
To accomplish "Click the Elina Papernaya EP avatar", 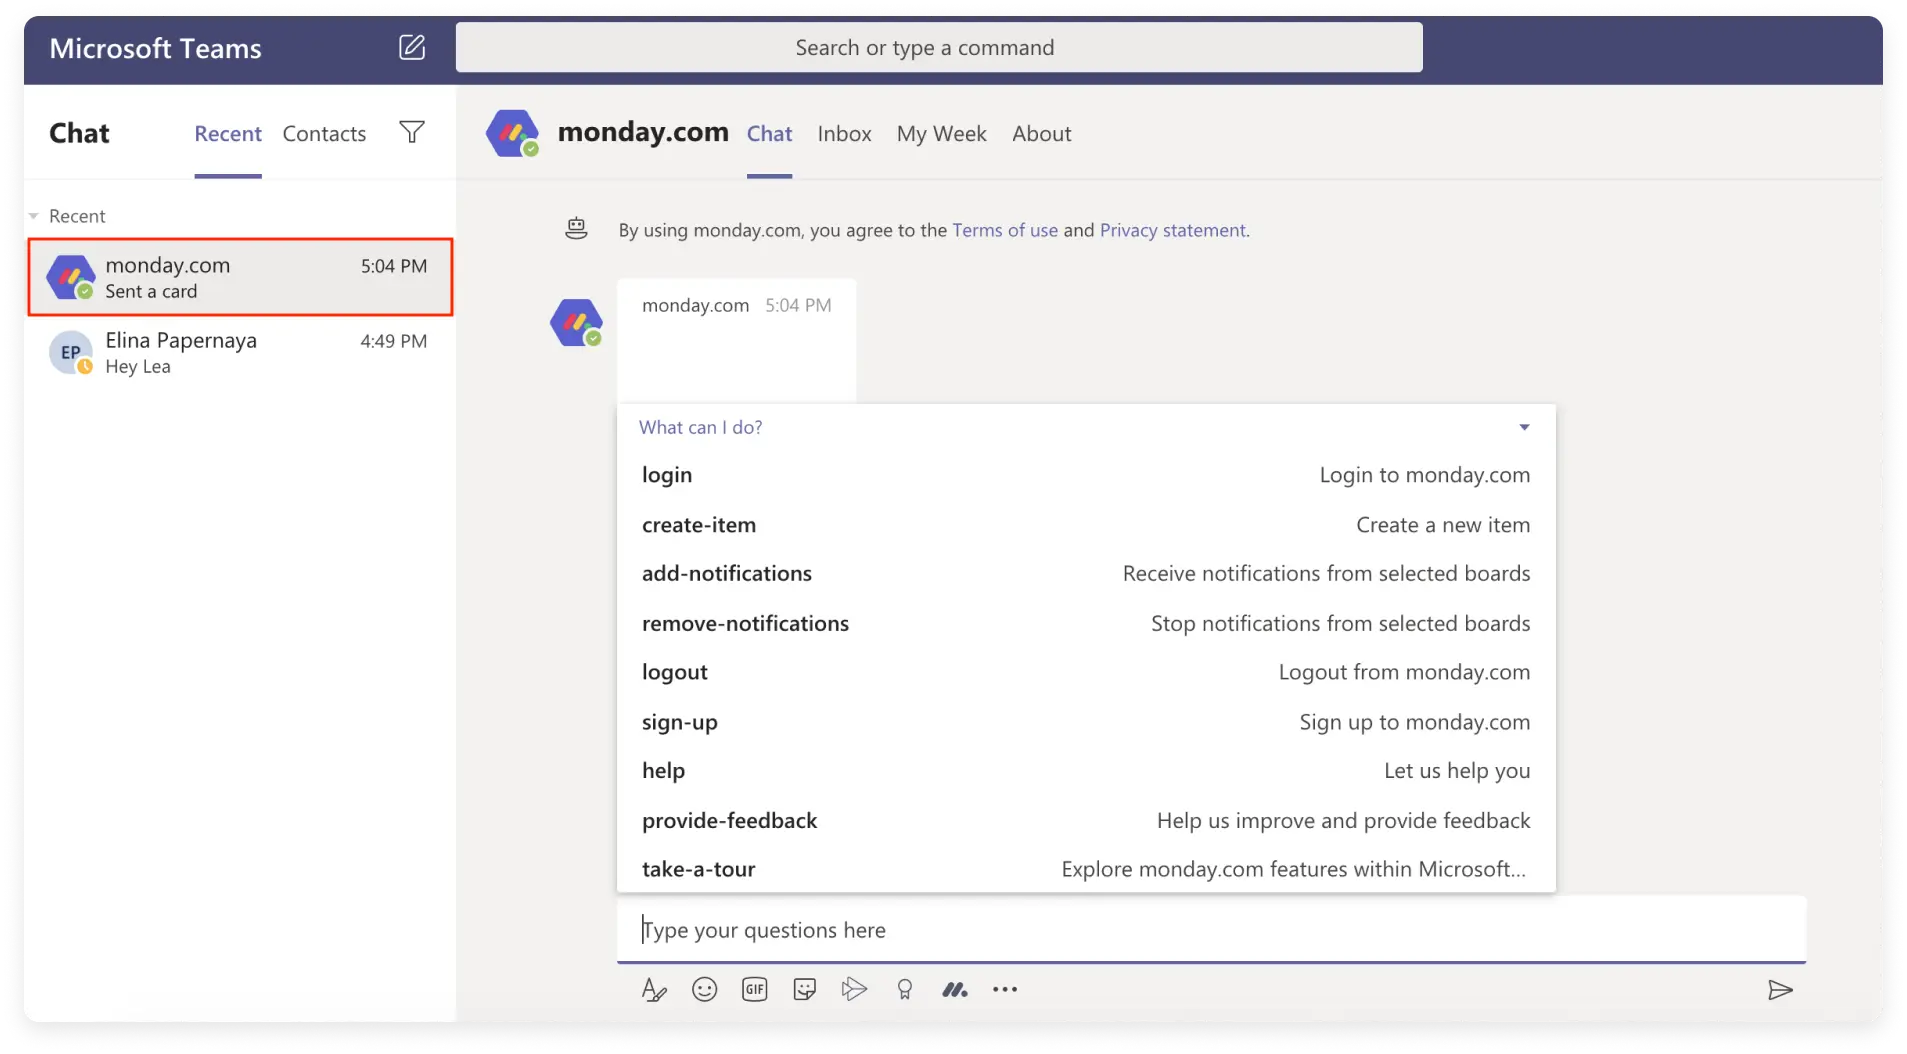I will tap(71, 352).
